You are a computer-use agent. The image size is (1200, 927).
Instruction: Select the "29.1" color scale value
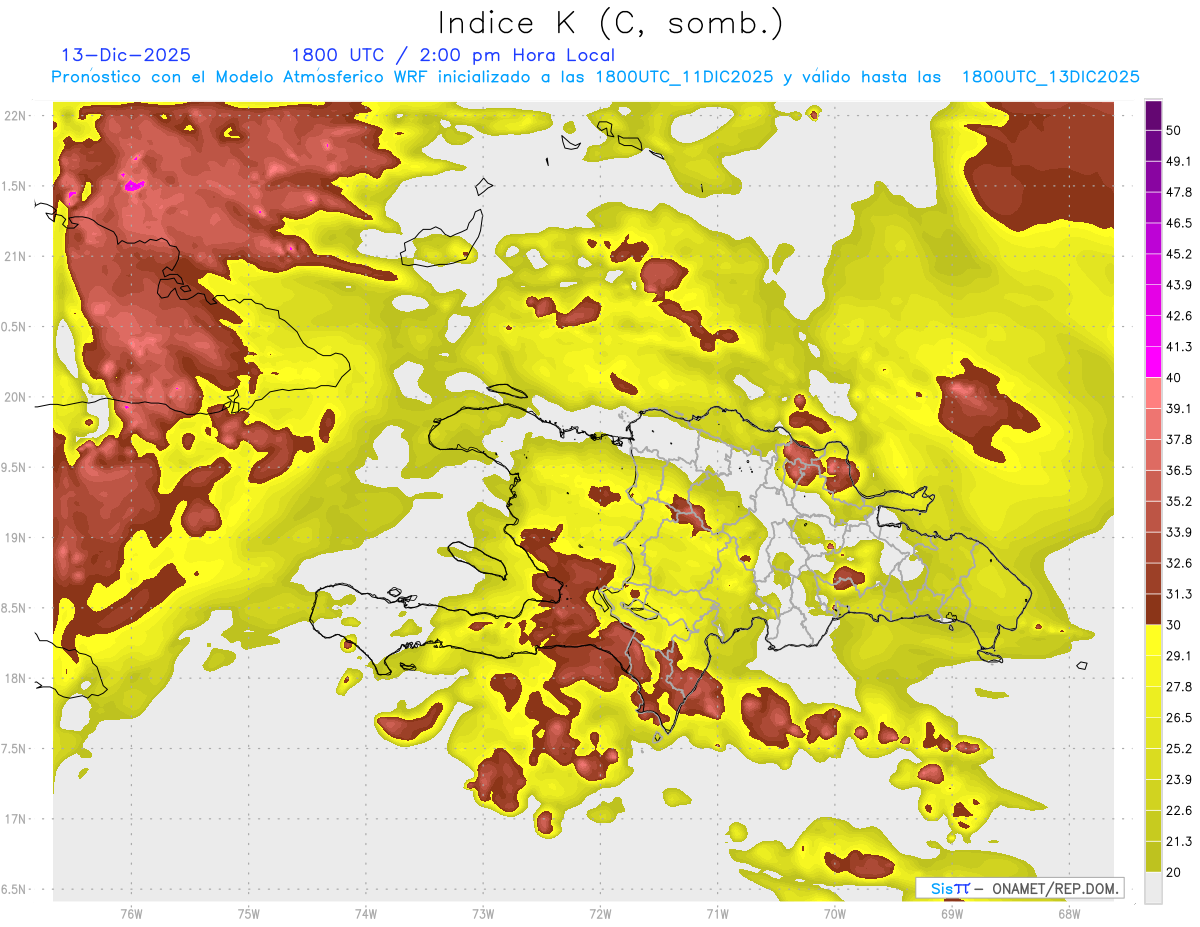1179,656
